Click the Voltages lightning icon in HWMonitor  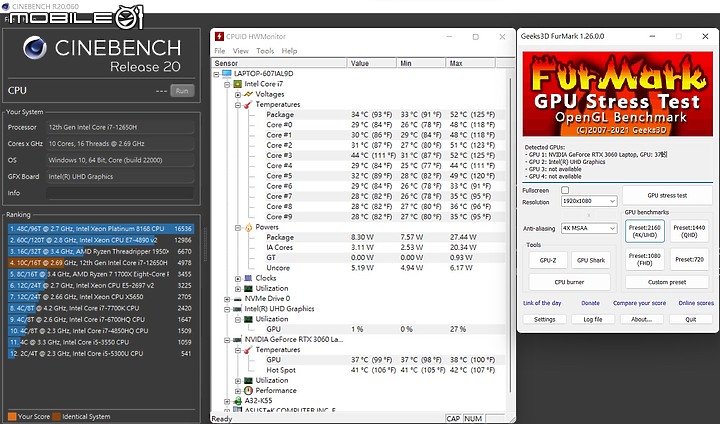[248, 94]
